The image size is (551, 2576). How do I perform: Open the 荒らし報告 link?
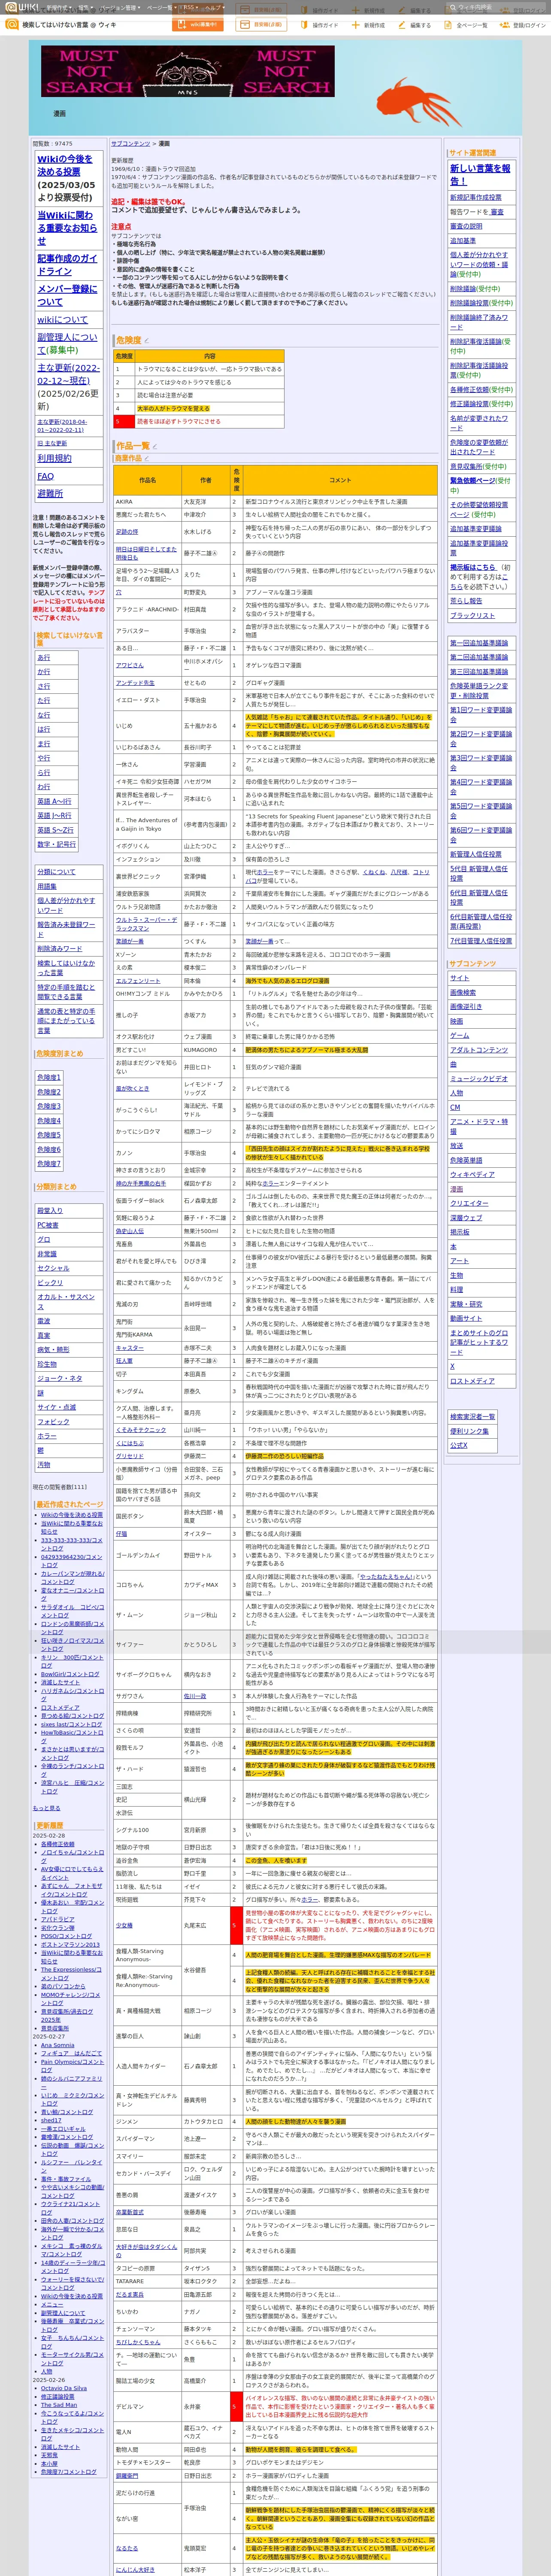tap(466, 601)
